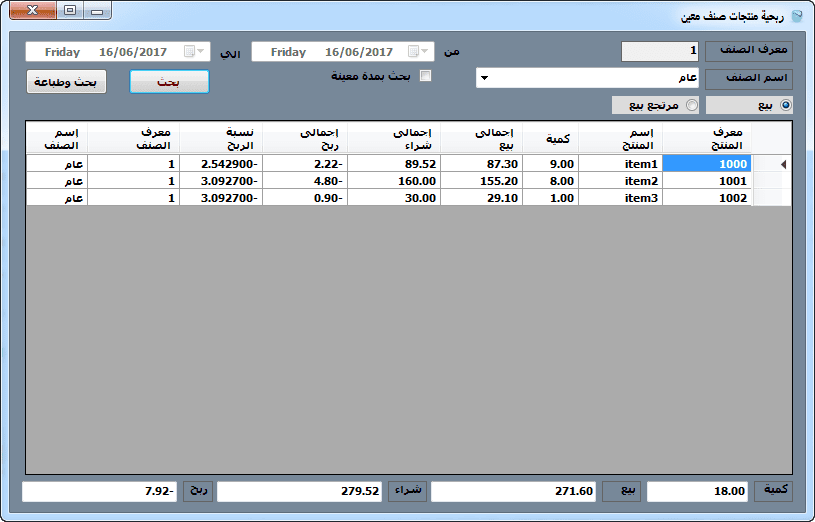Click the profit total field showing -7.92

100,491
